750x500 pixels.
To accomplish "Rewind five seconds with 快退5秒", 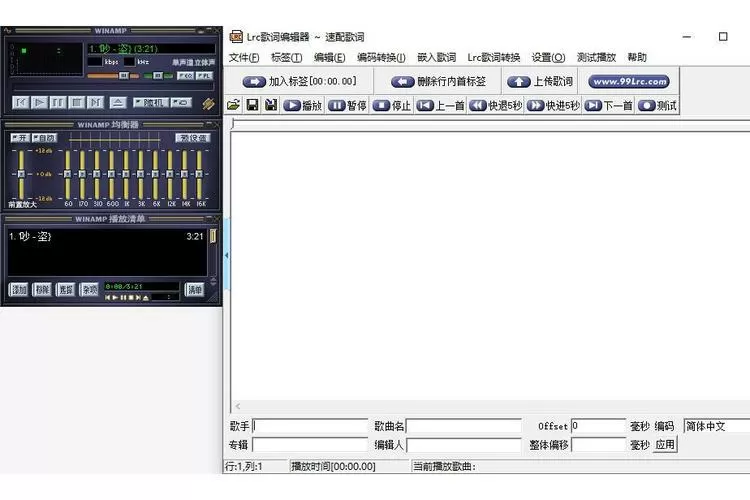I will pos(496,105).
